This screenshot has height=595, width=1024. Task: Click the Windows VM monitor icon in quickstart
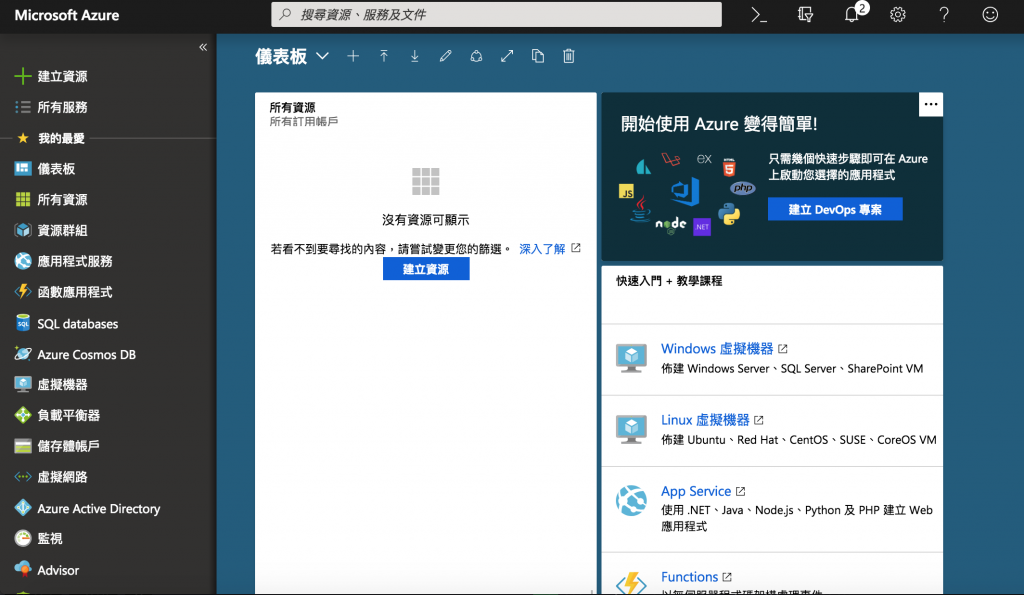click(x=632, y=358)
